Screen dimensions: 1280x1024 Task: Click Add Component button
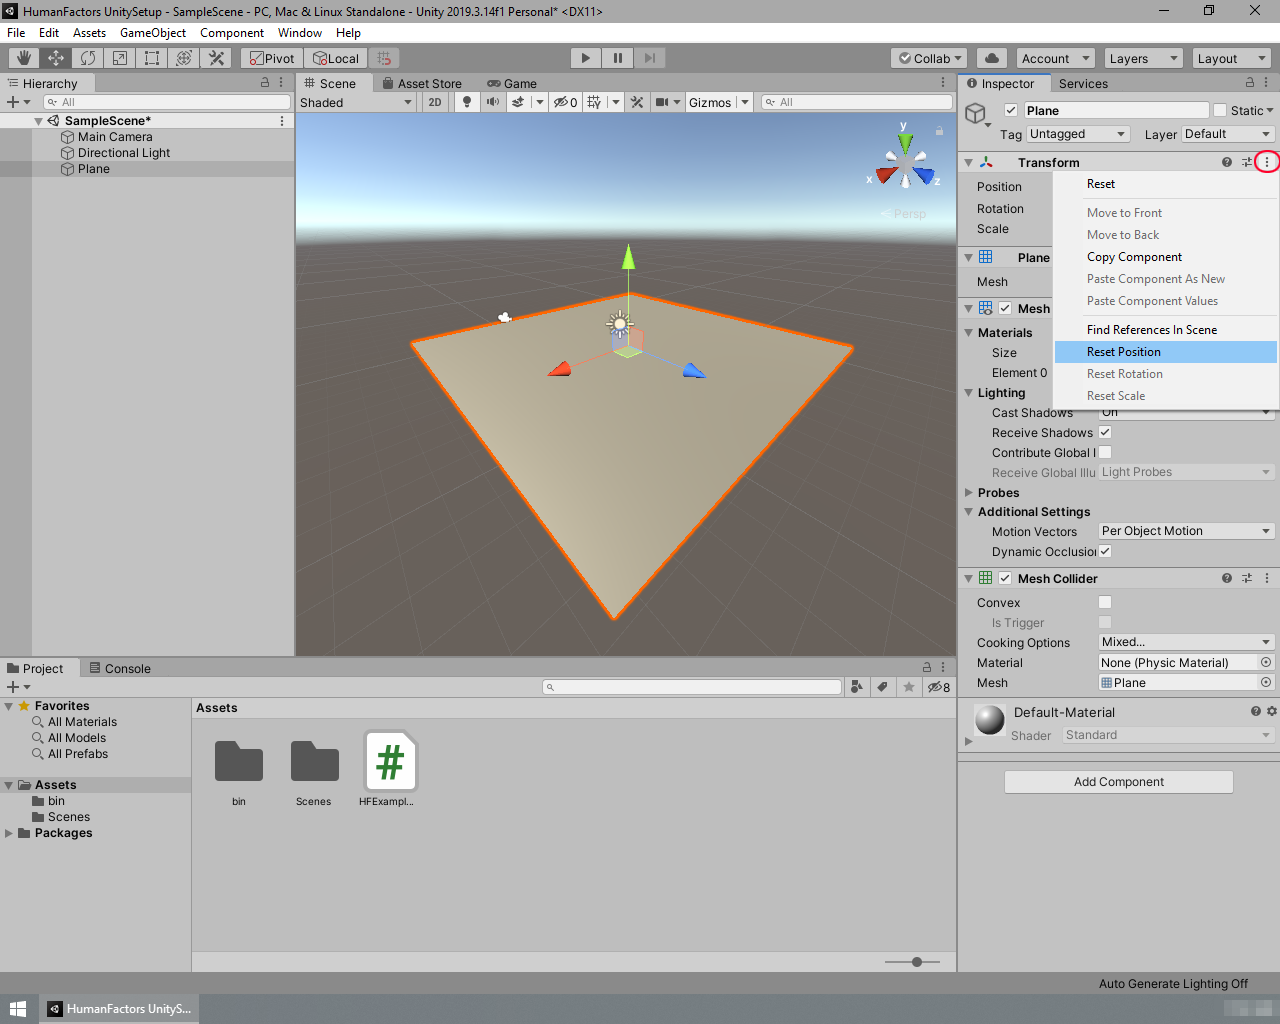click(x=1118, y=782)
